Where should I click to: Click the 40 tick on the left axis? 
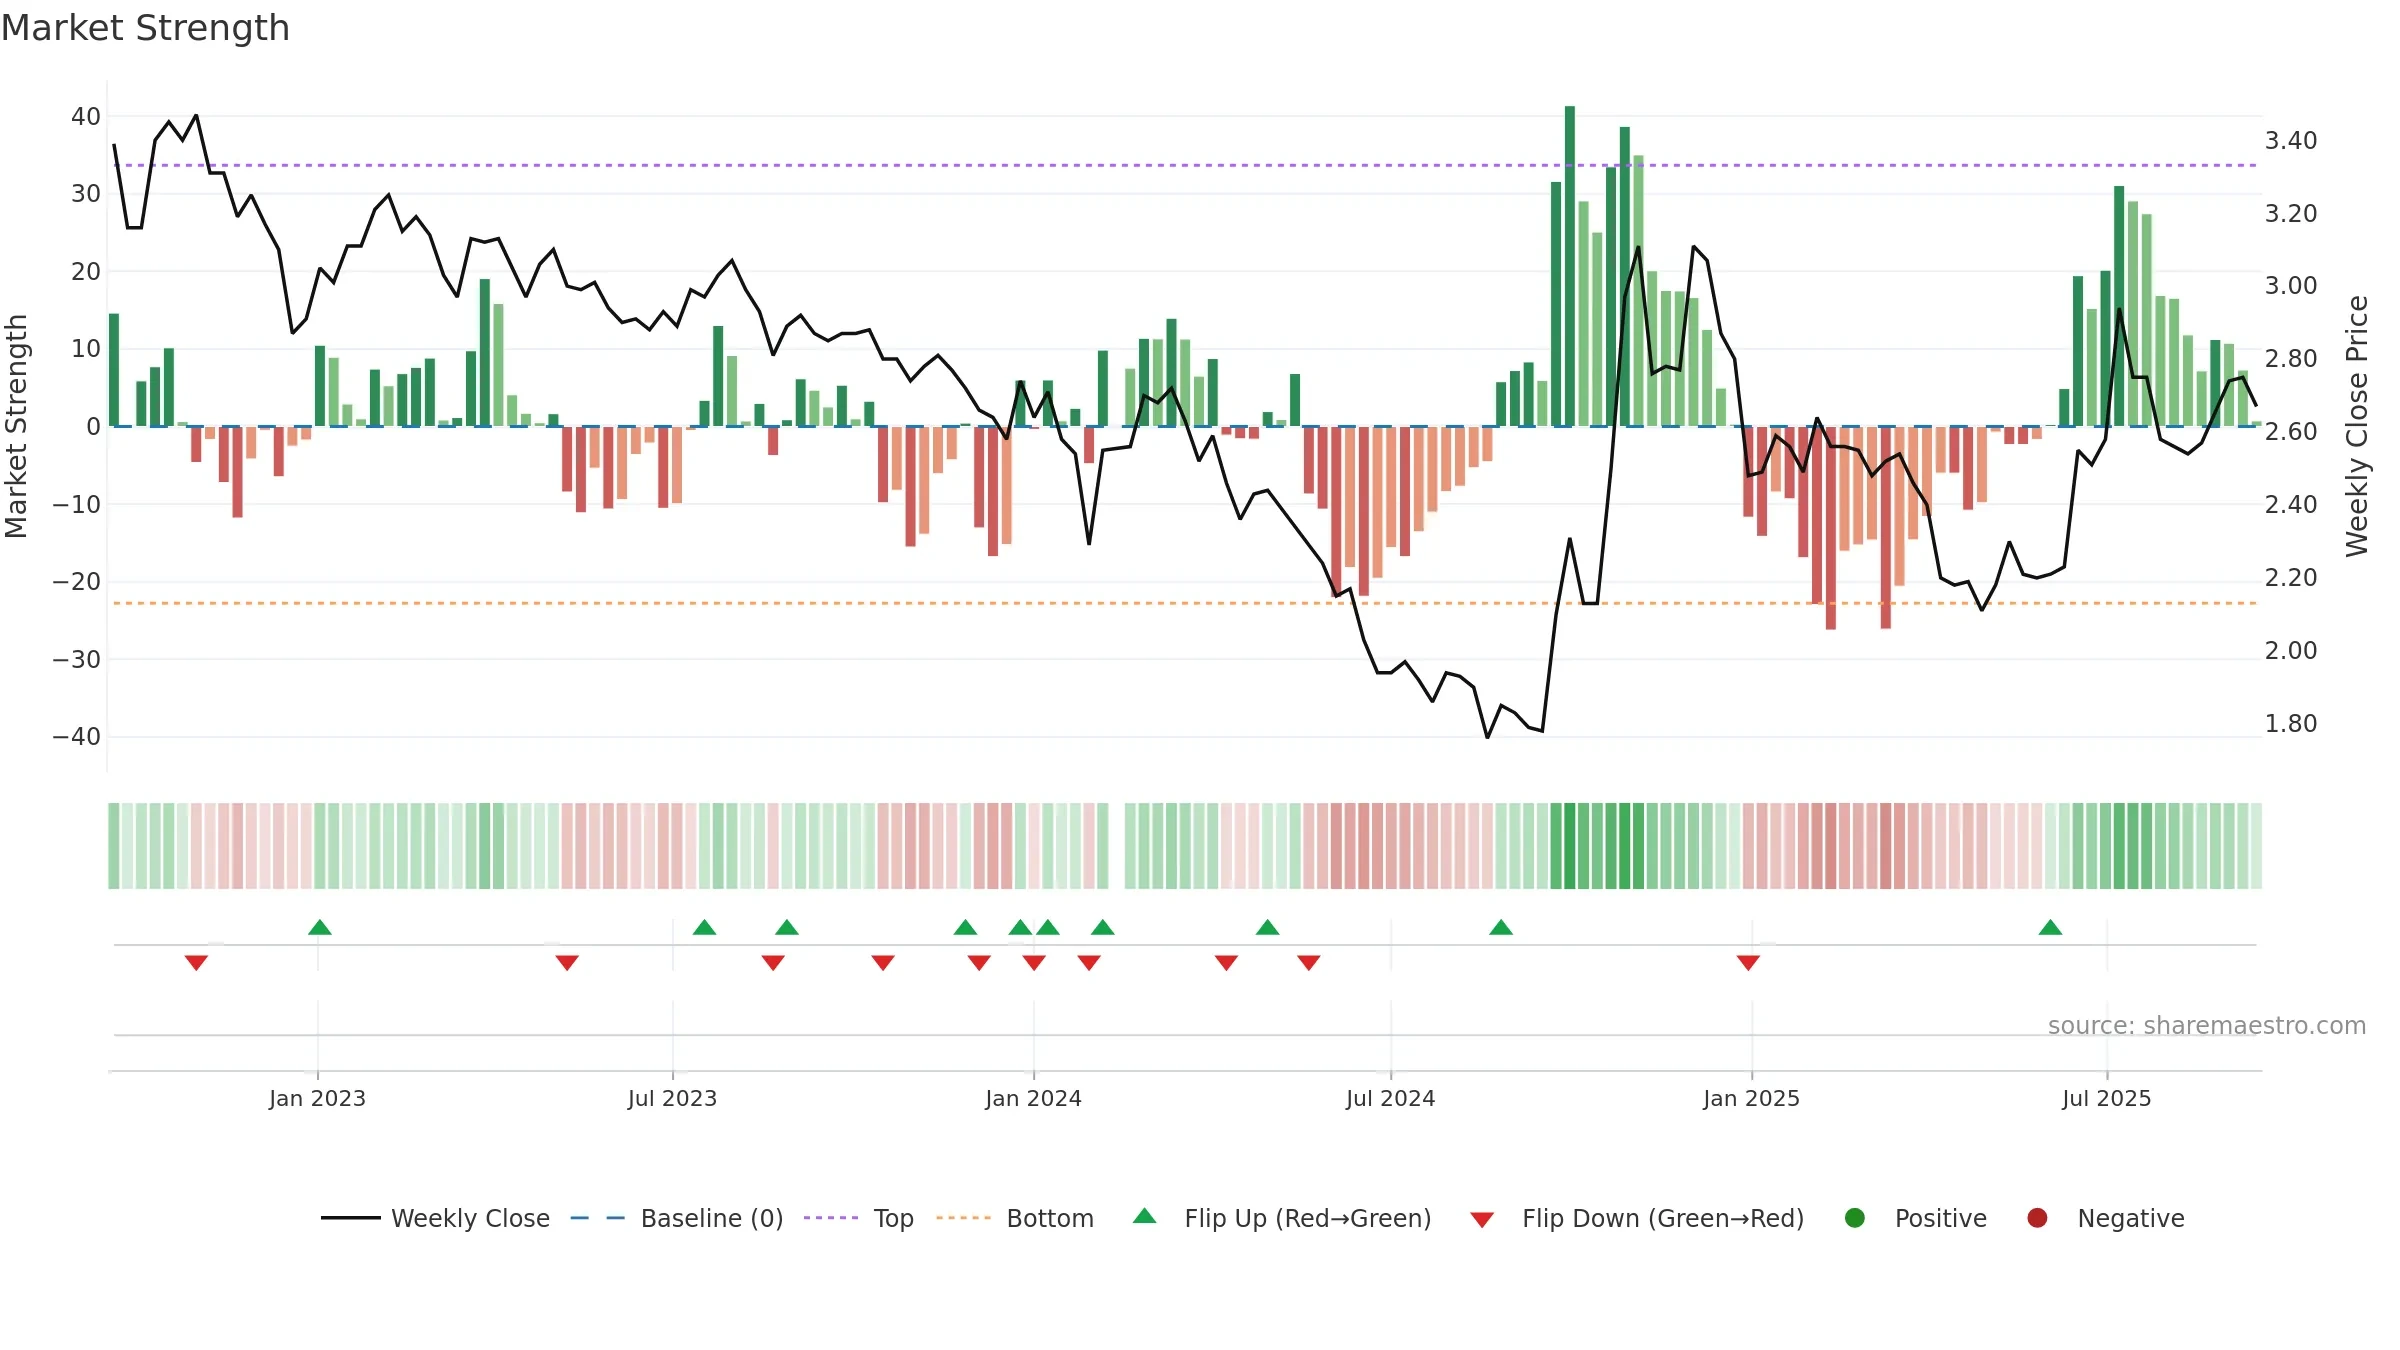86,116
